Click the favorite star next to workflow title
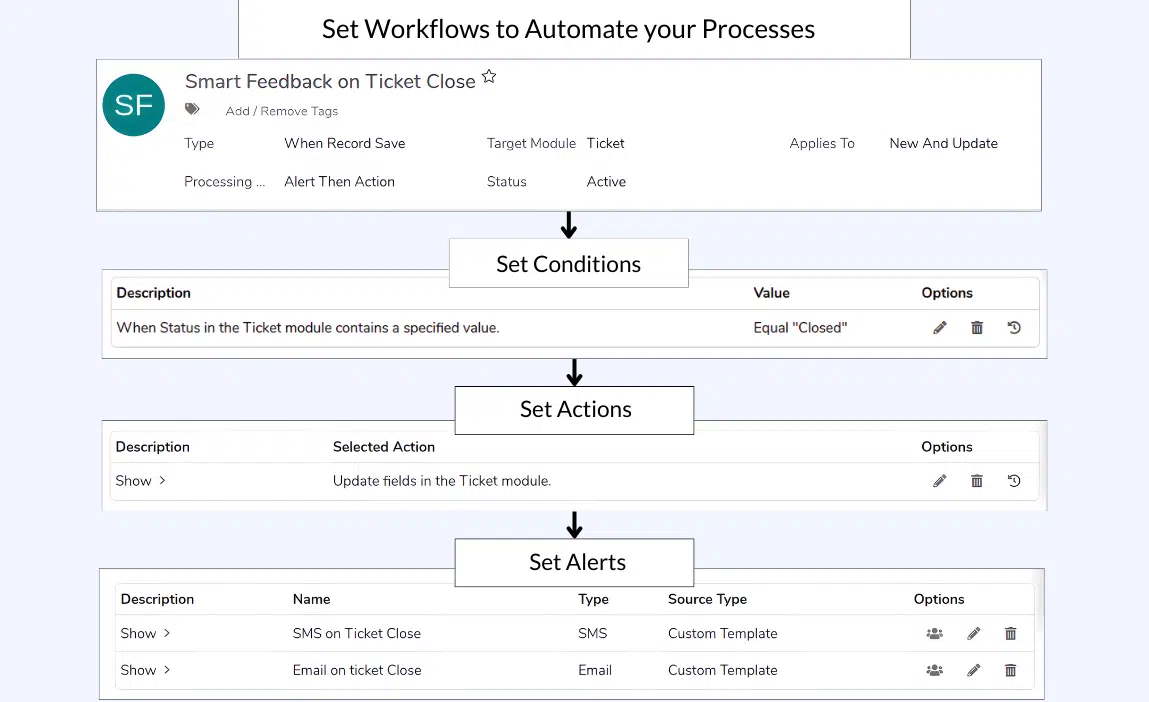Screen dimensions: 1149x702 pyautogui.click(x=489, y=76)
